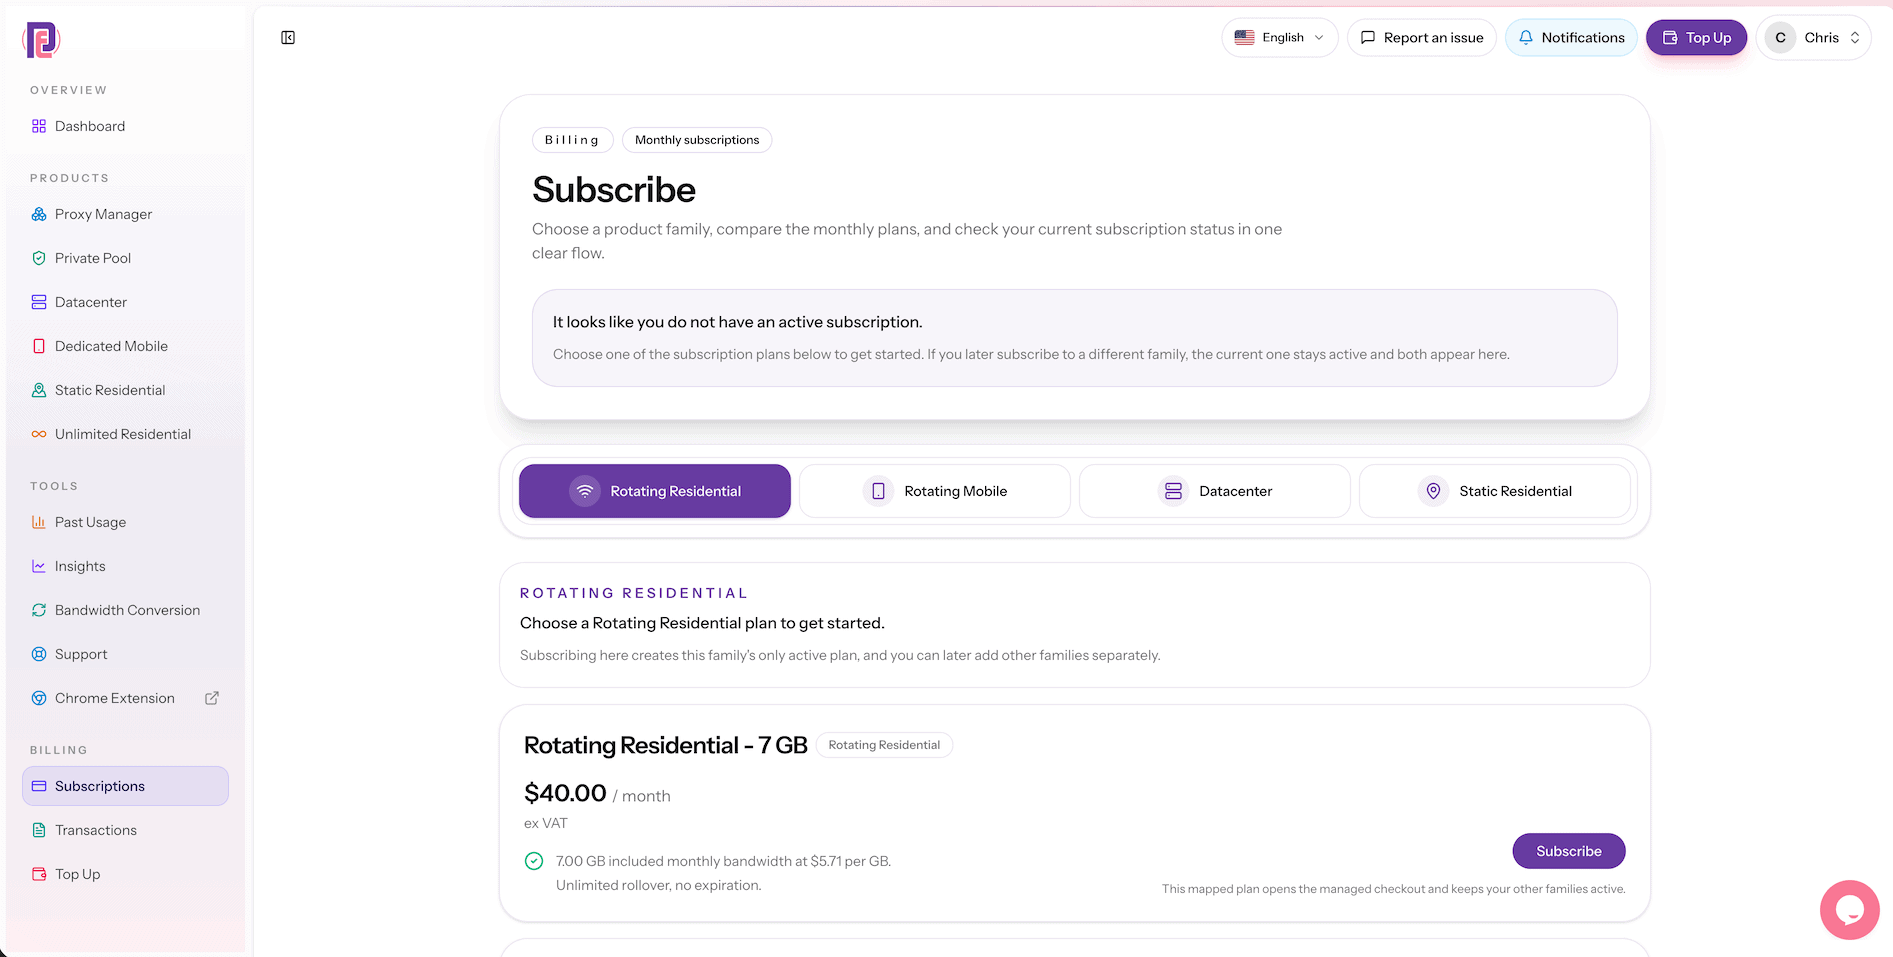The width and height of the screenshot is (1893, 957).
Task: Click the Proxy Manager sidebar icon
Action: coord(39,214)
